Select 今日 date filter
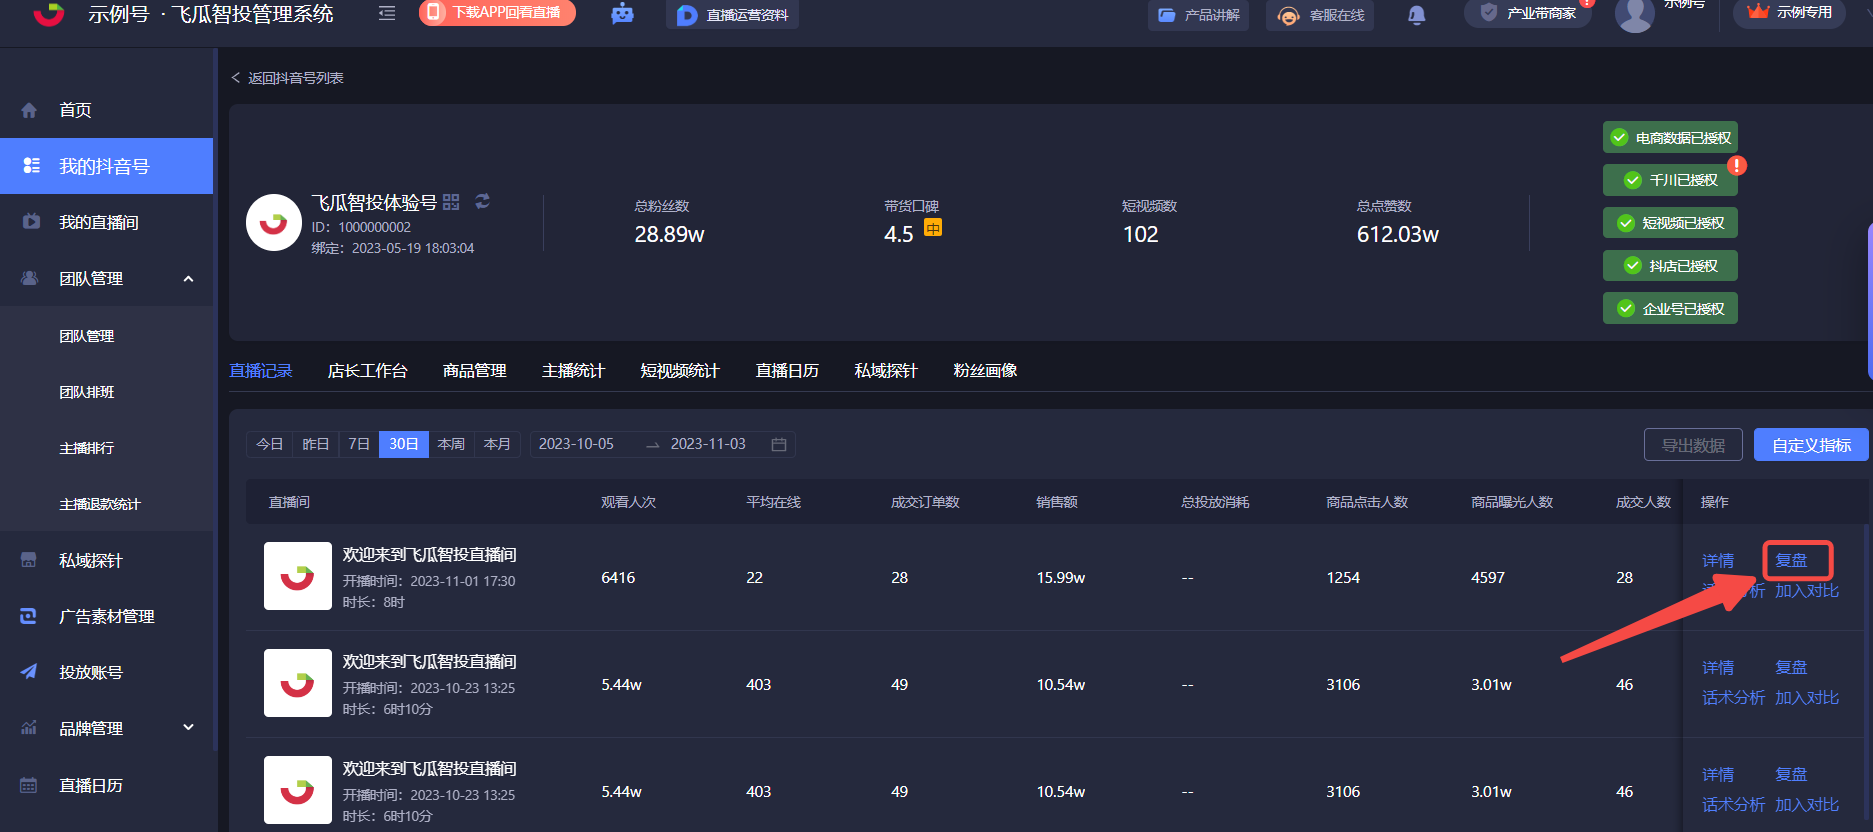1873x832 pixels. pyautogui.click(x=269, y=444)
